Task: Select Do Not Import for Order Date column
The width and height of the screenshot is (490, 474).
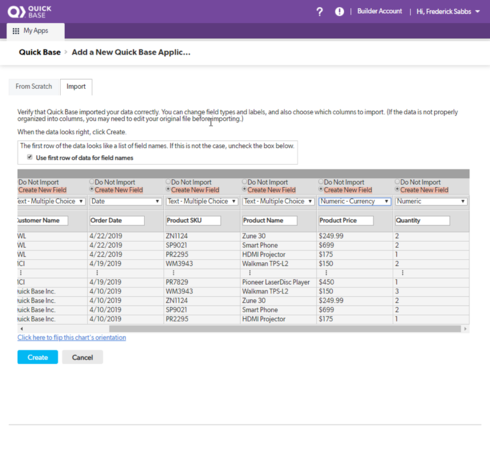Action: [x=92, y=182]
